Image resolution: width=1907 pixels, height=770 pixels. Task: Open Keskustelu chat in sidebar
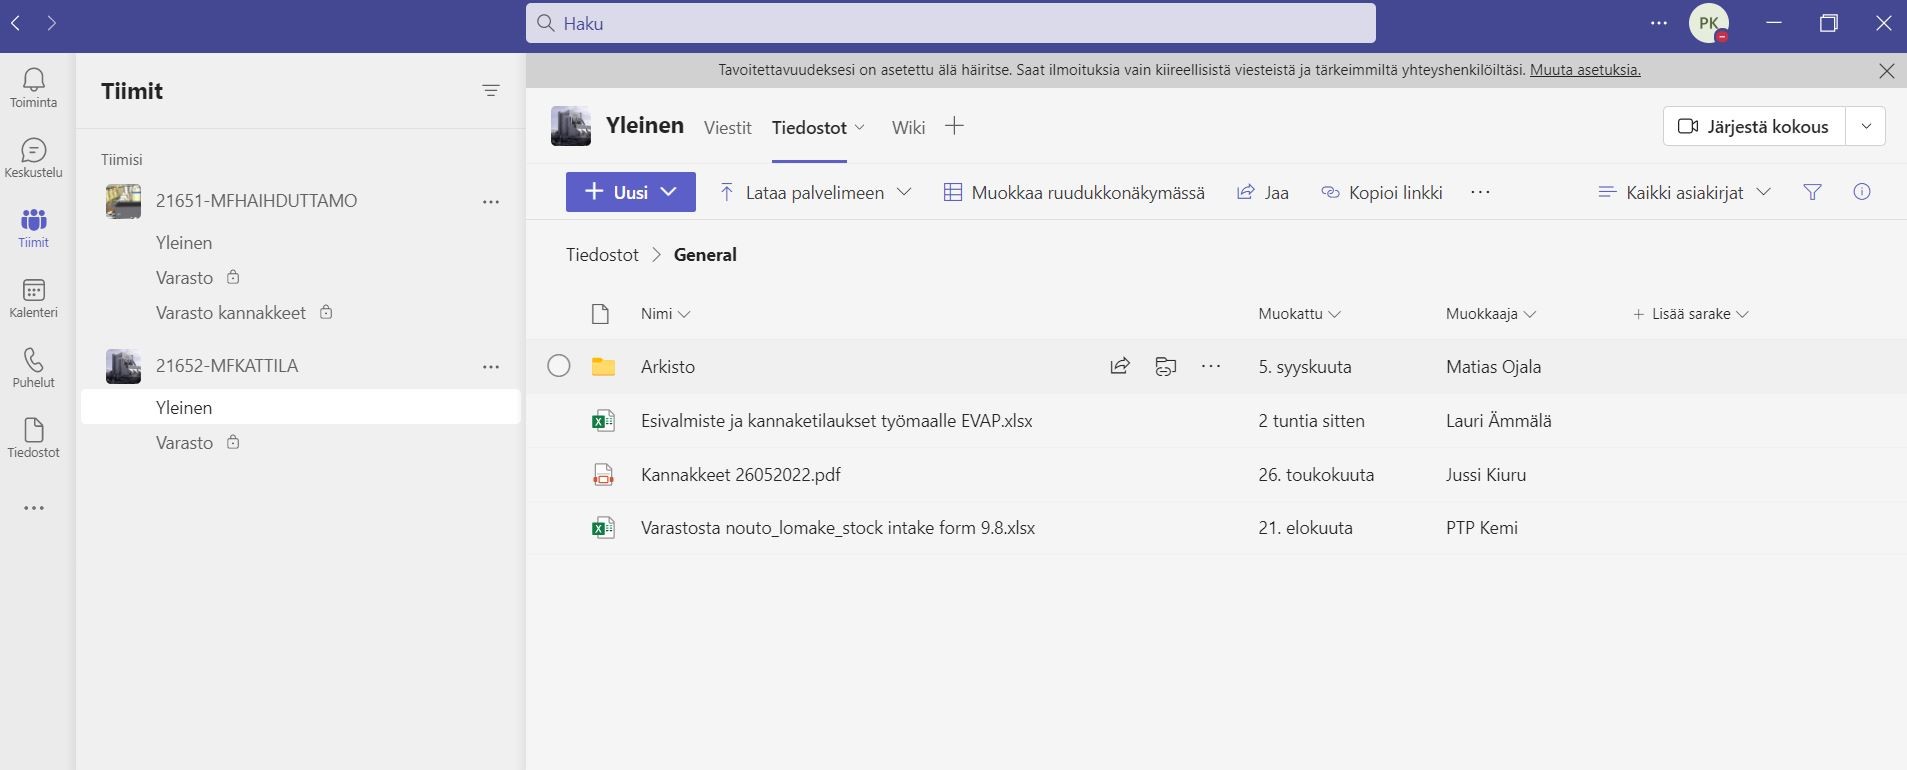[x=33, y=158]
